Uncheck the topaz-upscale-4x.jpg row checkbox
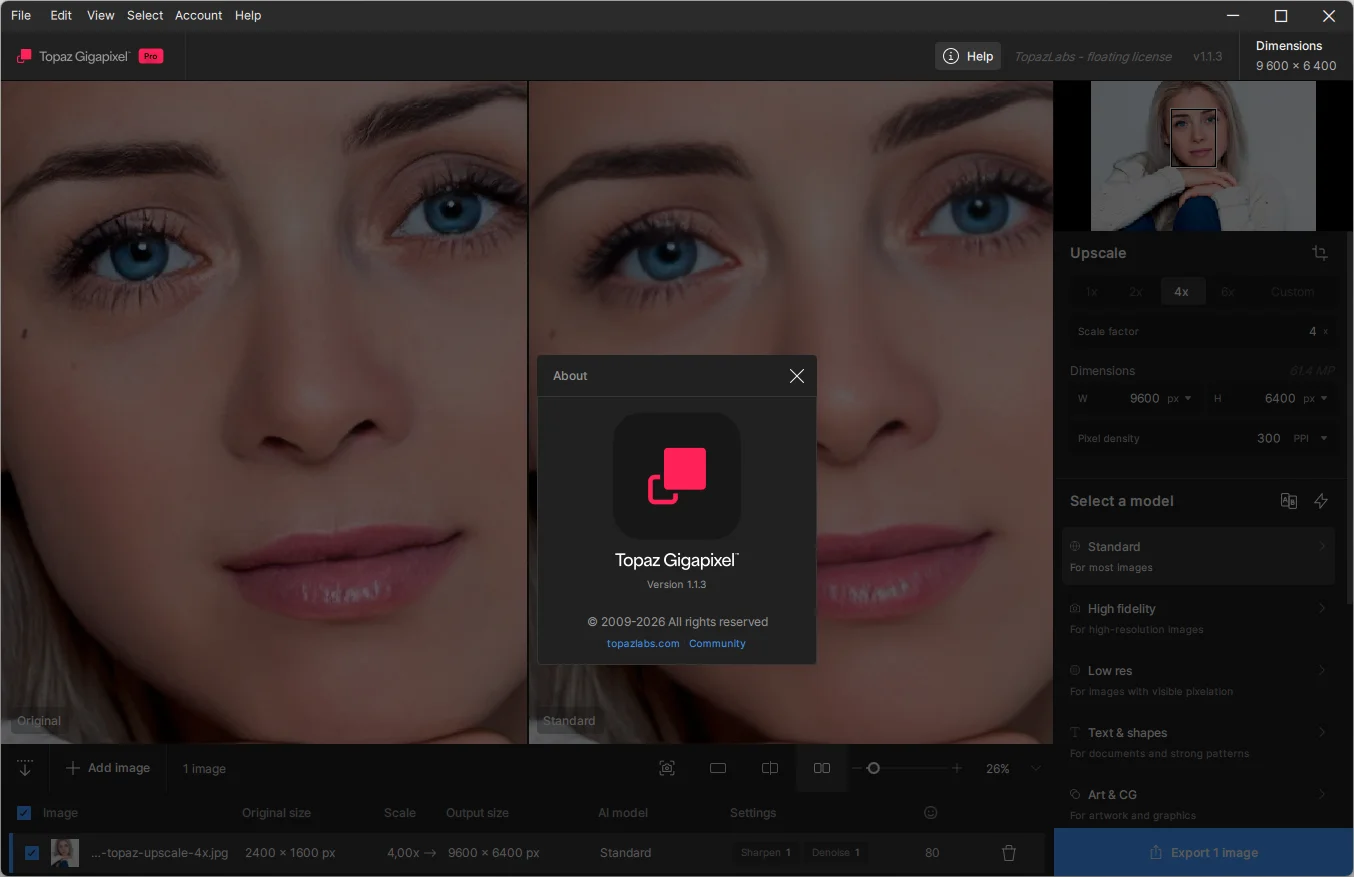Screen dimensions: 1354x877 tap(32, 853)
